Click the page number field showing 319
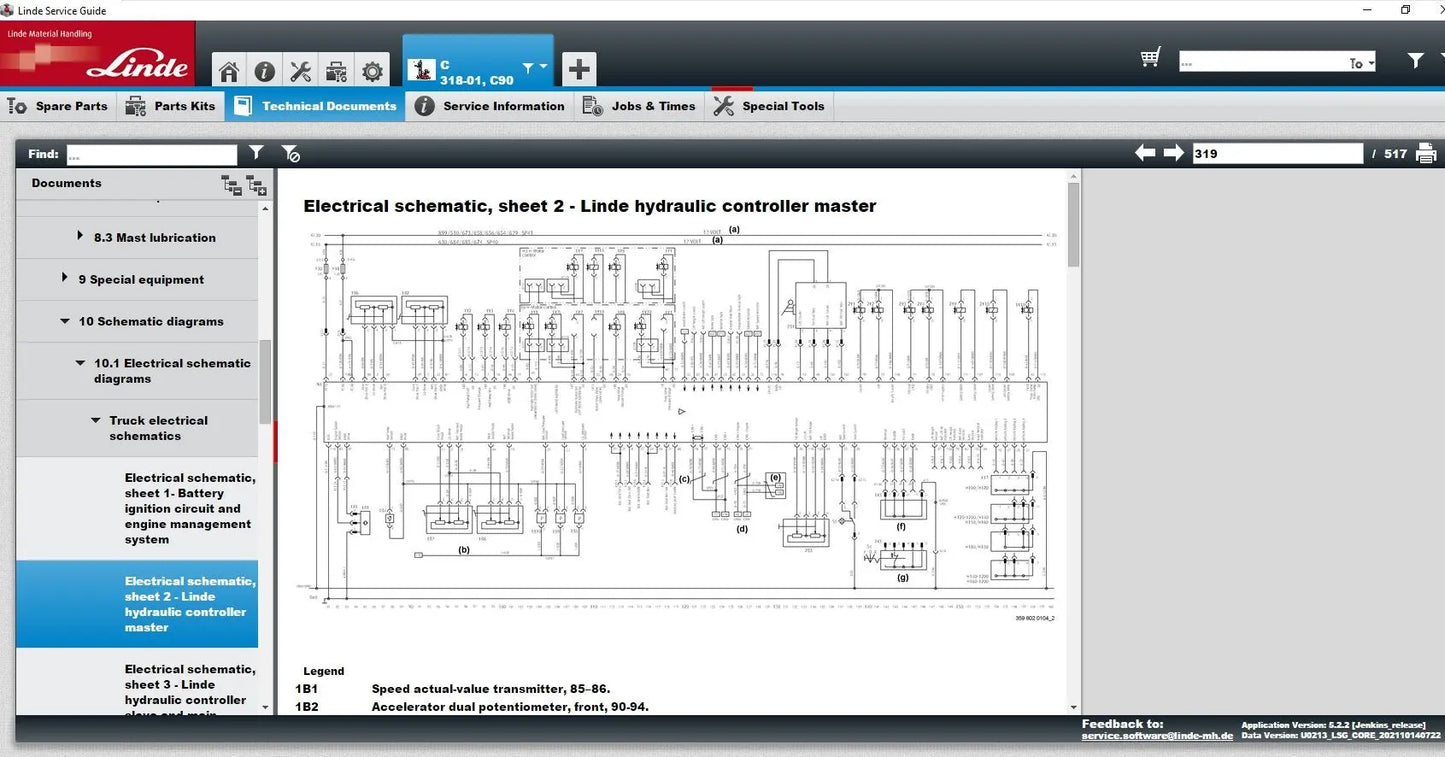The width and height of the screenshot is (1445, 757). (x=1277, y=152)
